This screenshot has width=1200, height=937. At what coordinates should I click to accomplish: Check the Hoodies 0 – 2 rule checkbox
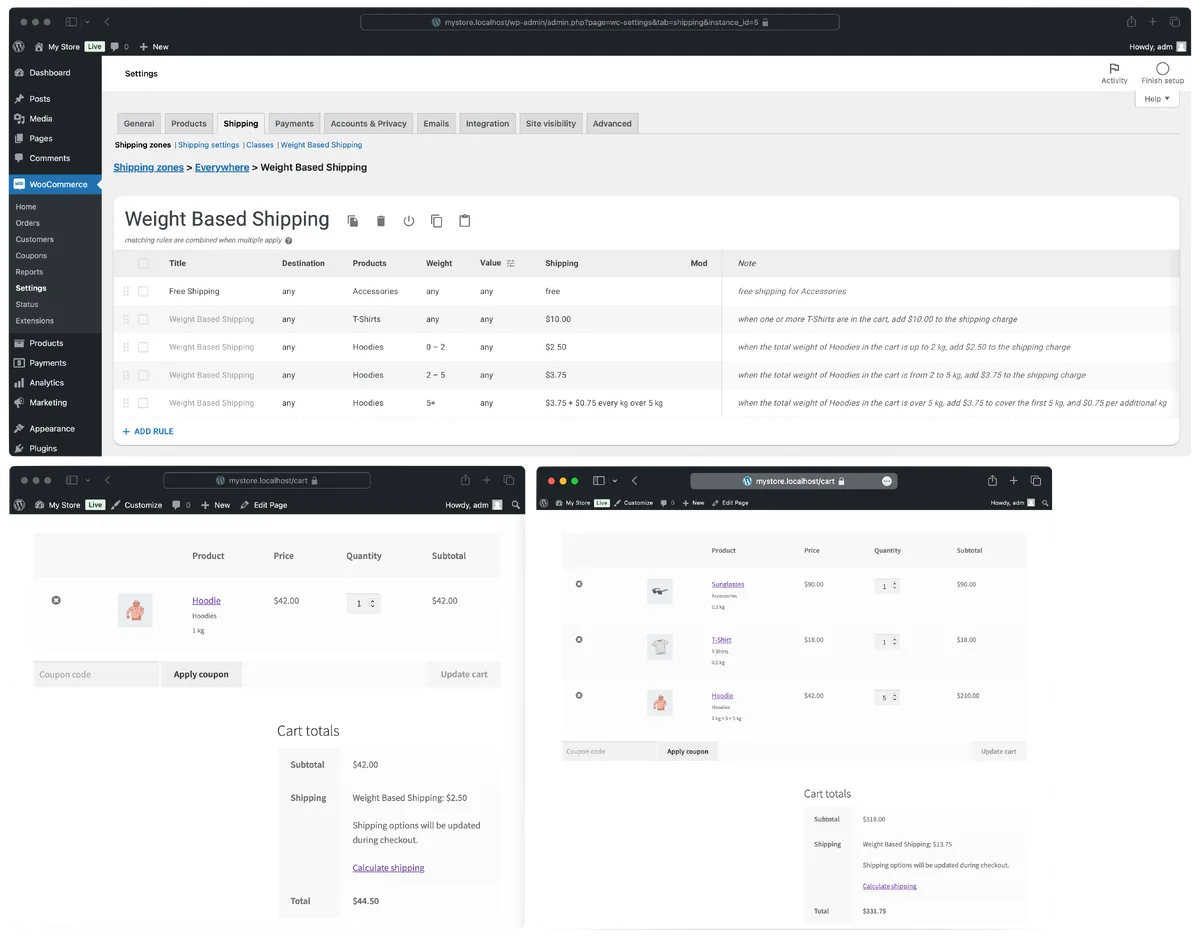143,347
